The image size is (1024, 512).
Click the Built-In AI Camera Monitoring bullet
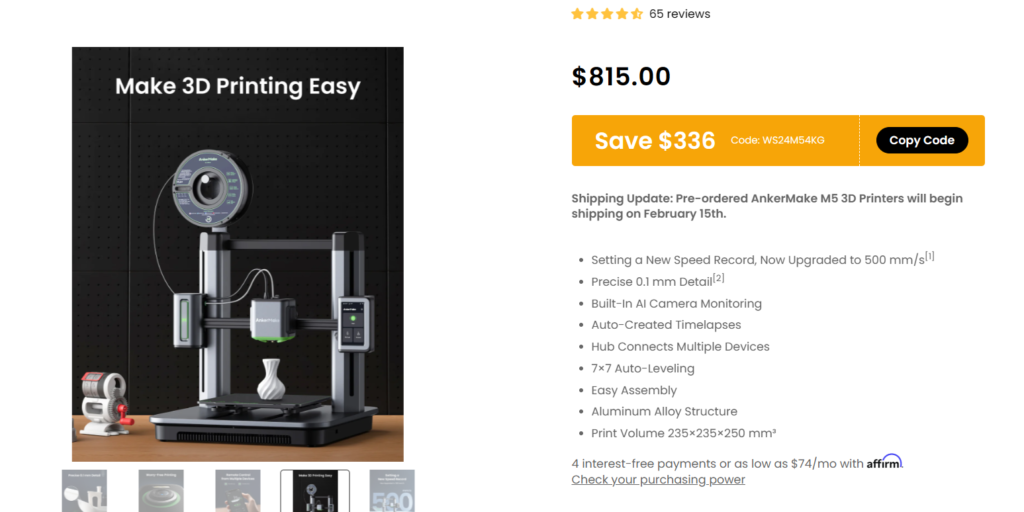676,304
